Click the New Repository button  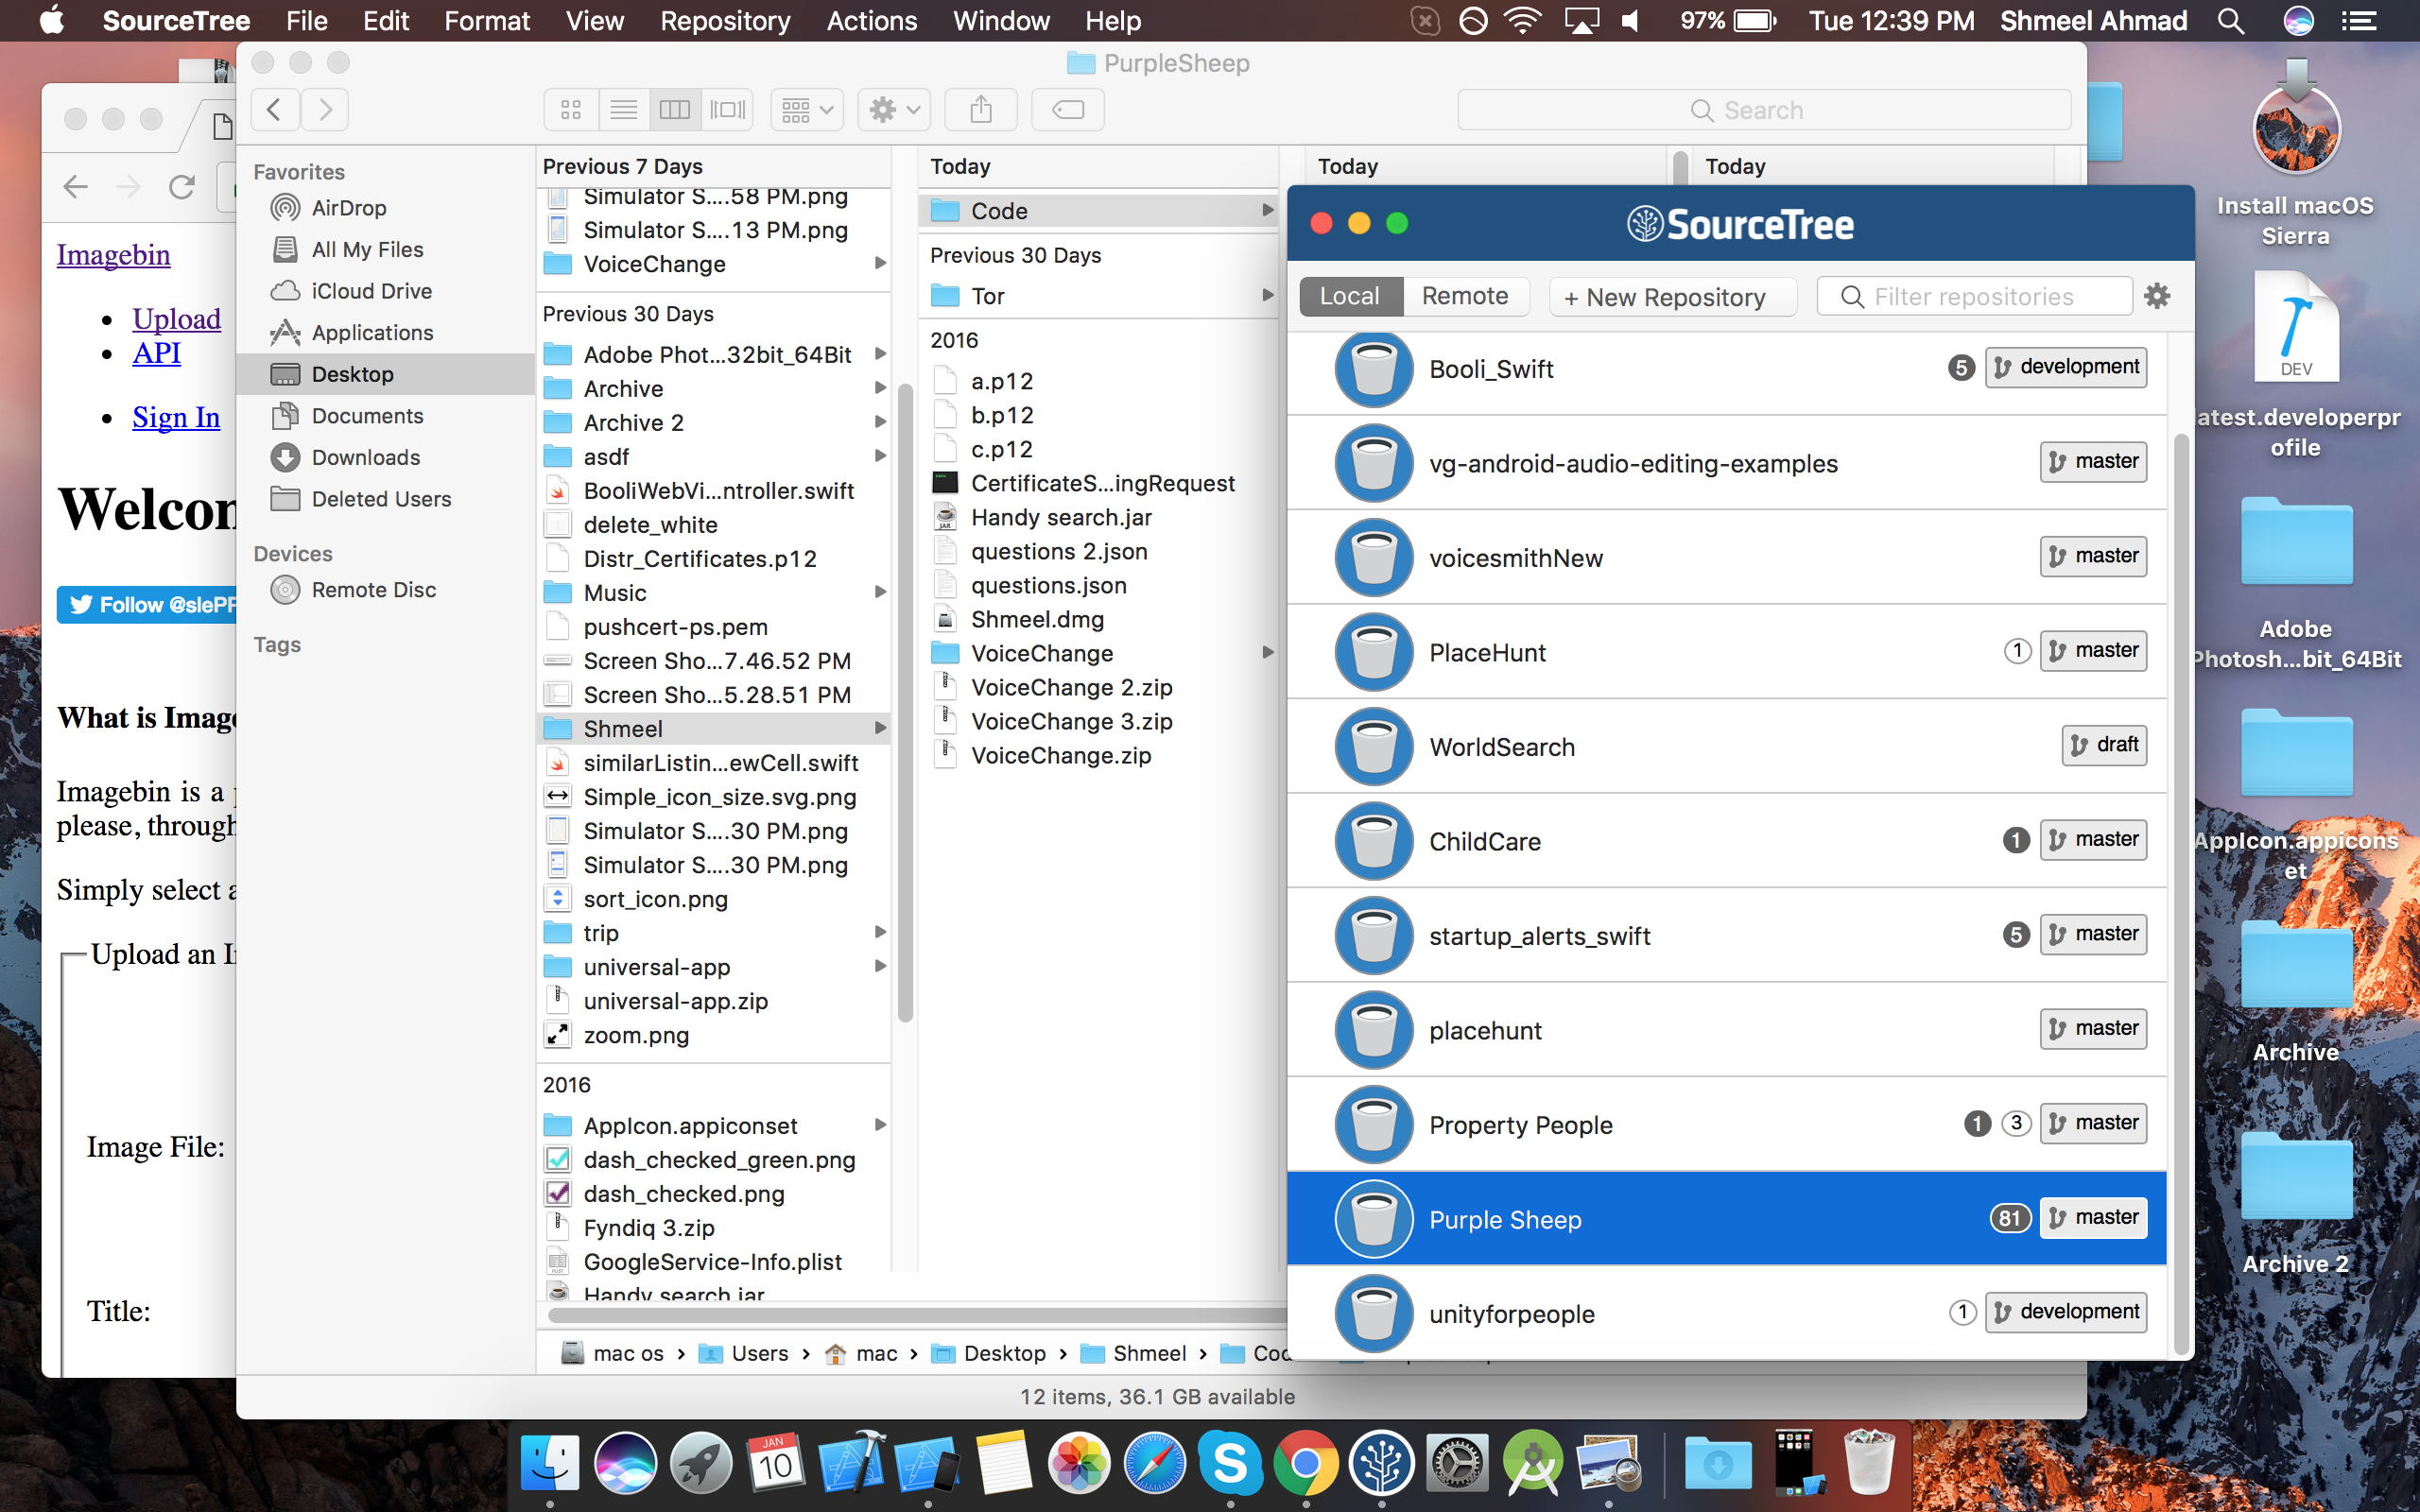point(1672,297)
